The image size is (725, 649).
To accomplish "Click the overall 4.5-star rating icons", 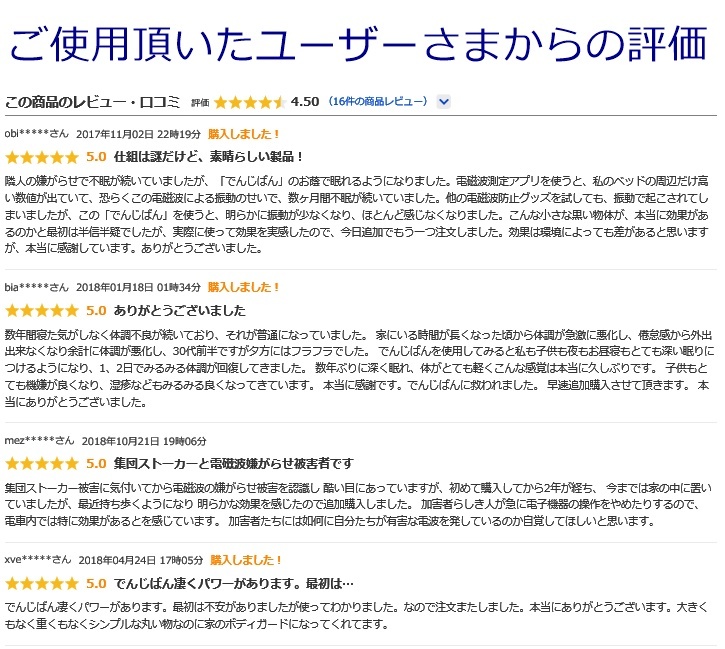I will click(249, 102).
